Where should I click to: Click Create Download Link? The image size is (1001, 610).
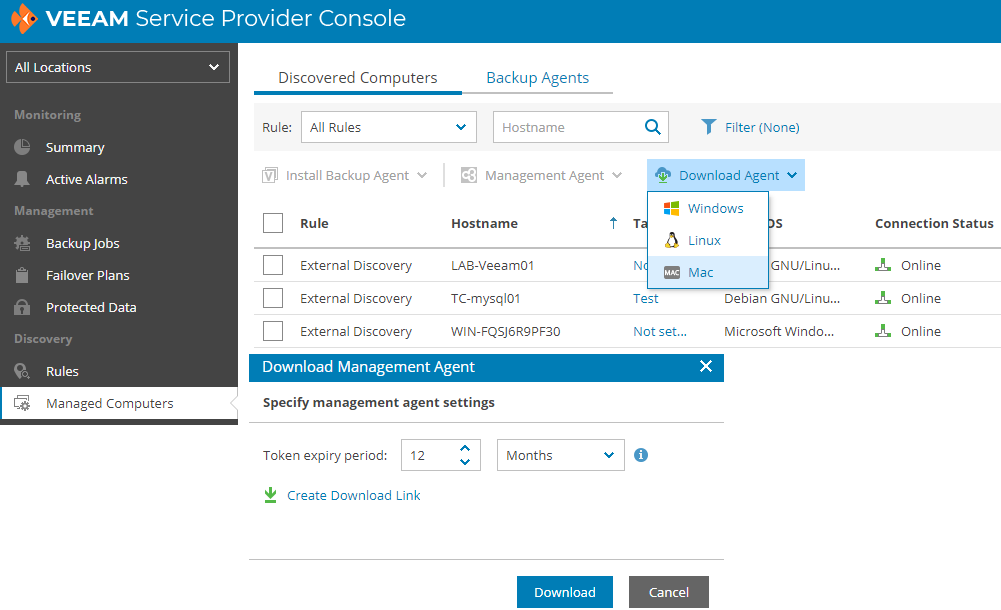(354, 495)
